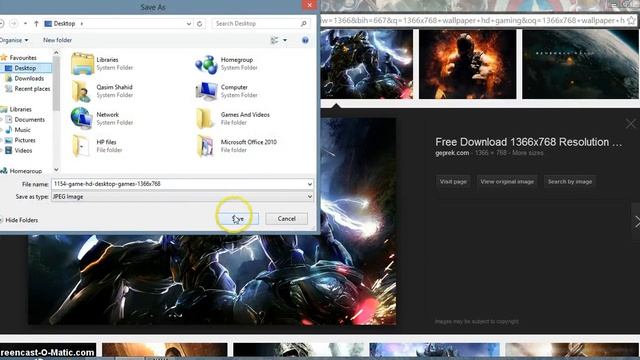Open the Games And Videos folder icon

(205, 118)
